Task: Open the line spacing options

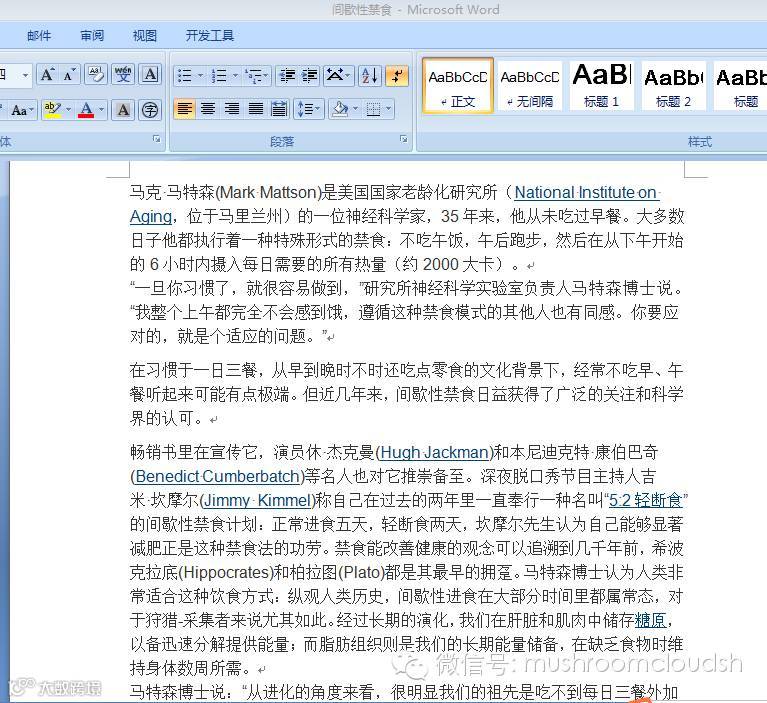Action: click(308, 109)
